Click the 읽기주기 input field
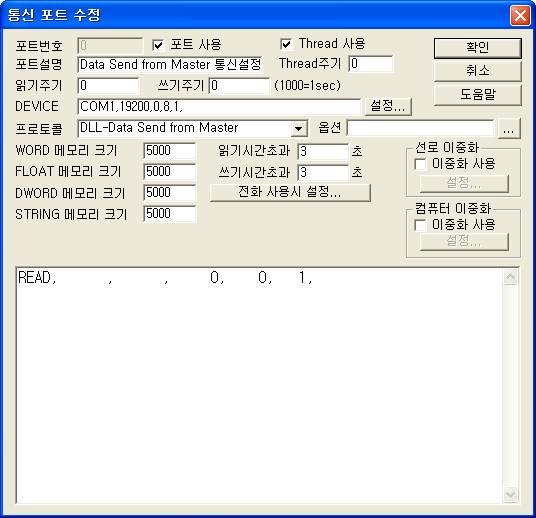 pos(108,86)
